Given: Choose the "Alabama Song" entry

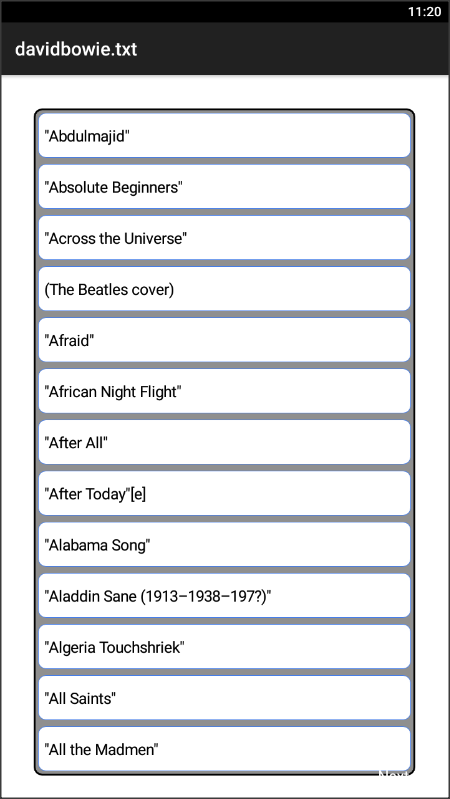Looking at the screenshot, I should click(x=224, y=544).
